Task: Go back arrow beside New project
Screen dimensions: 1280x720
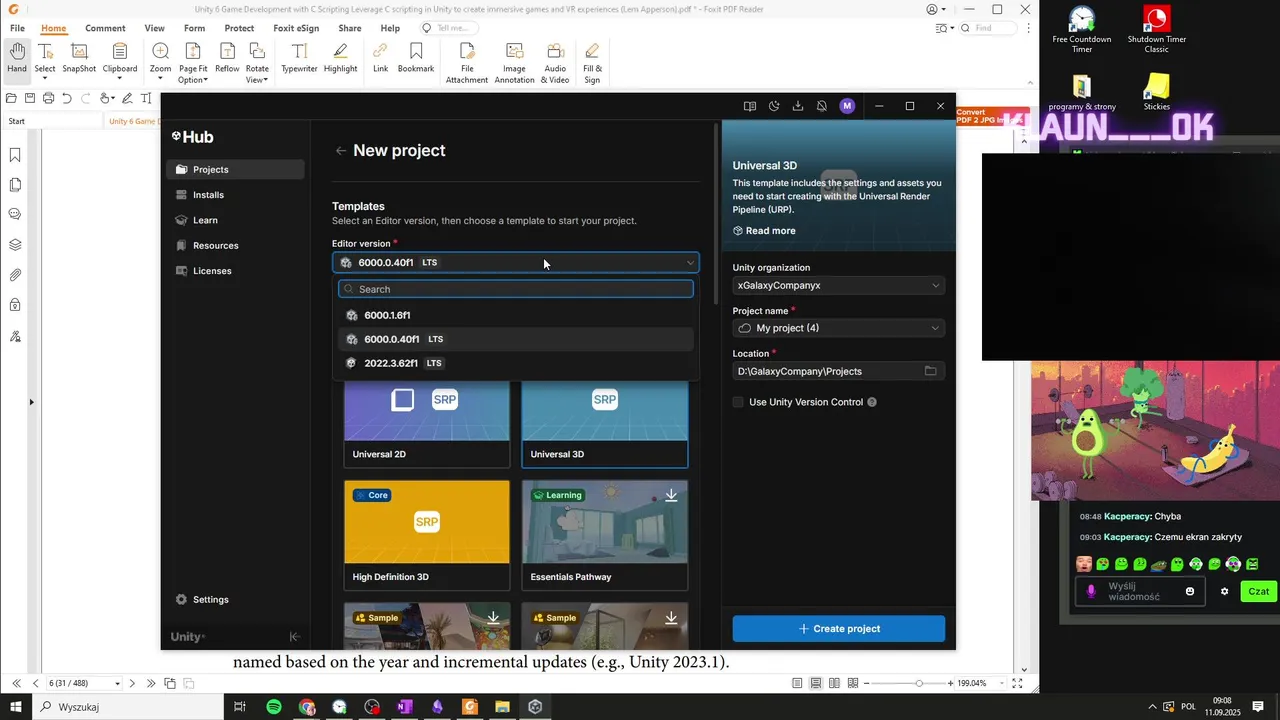Action: (x=341, y=151)
